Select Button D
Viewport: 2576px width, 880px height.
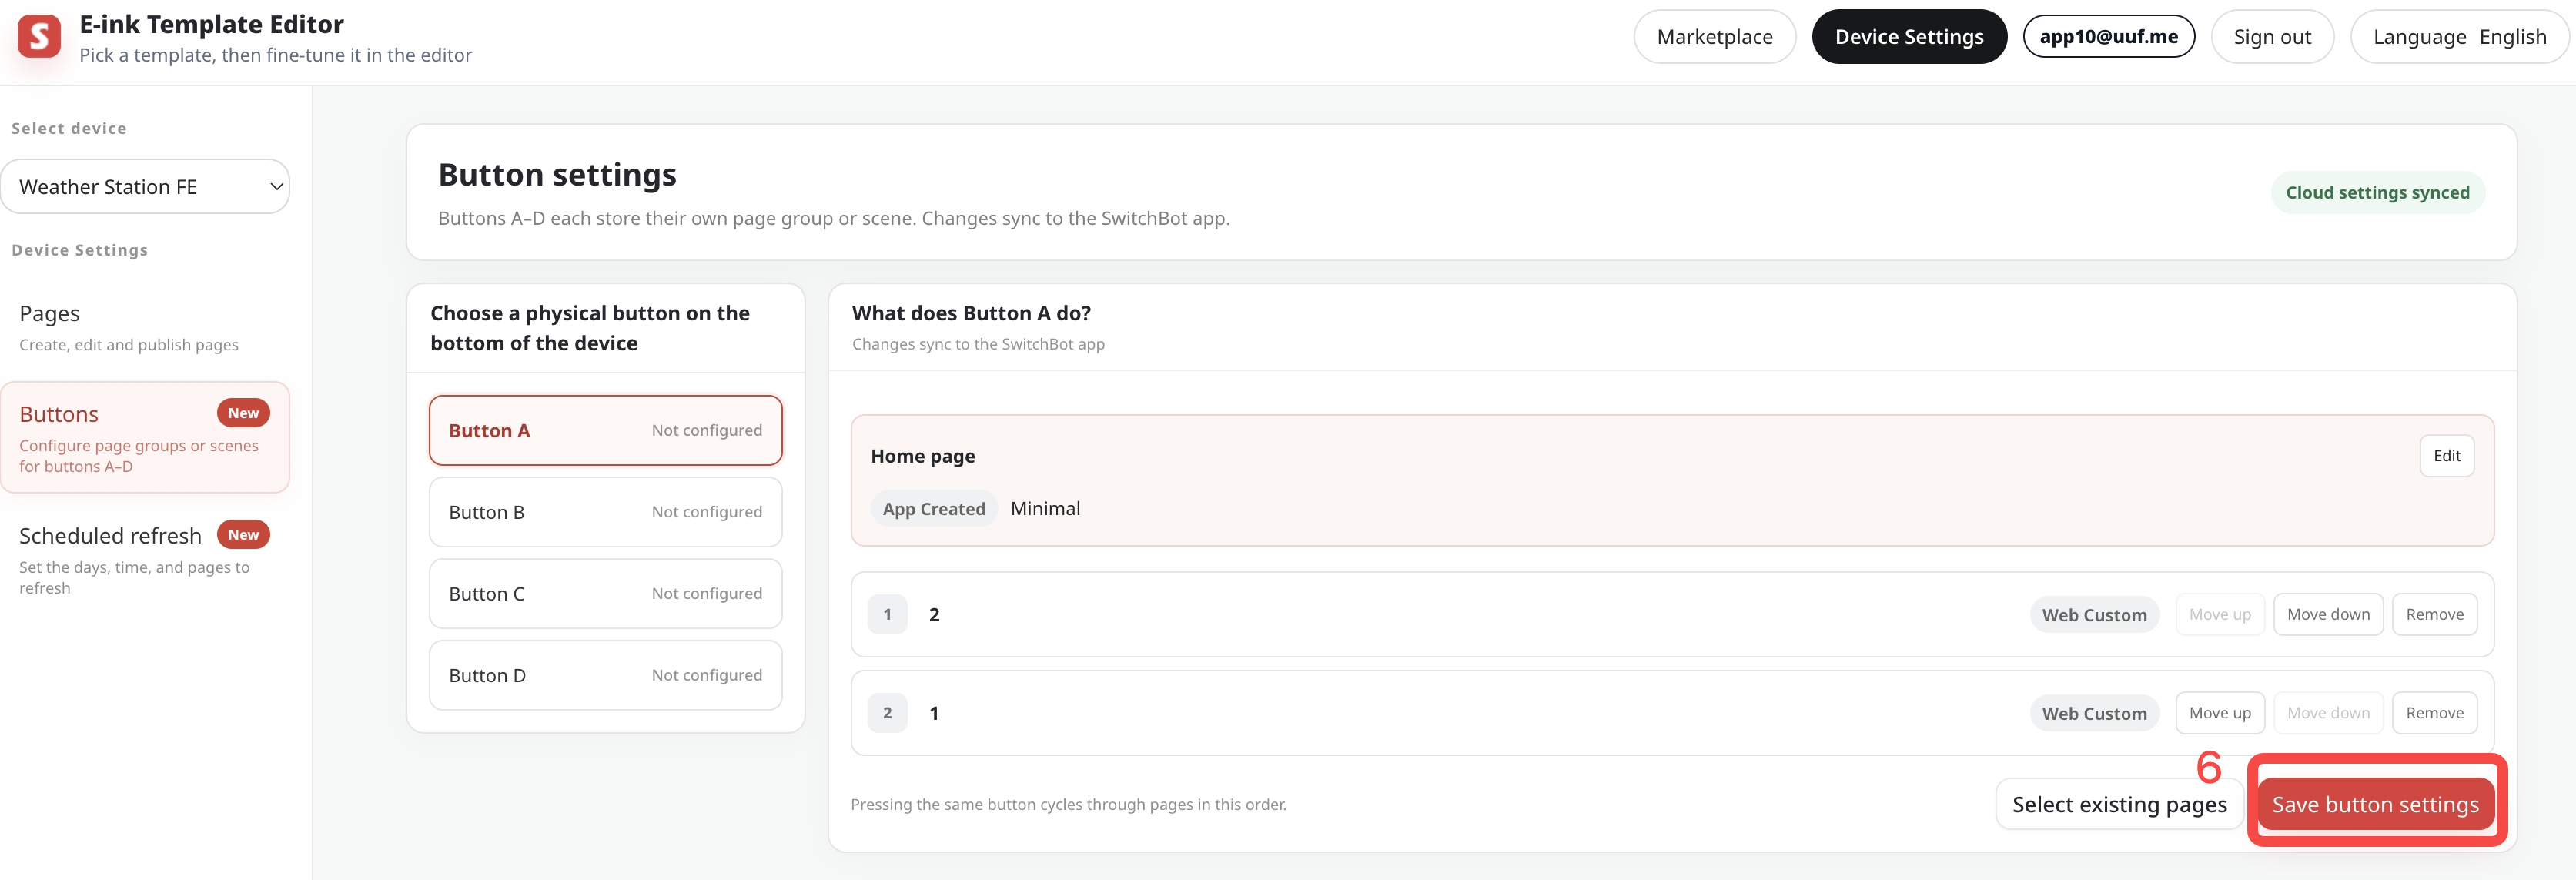coord(605,675)
